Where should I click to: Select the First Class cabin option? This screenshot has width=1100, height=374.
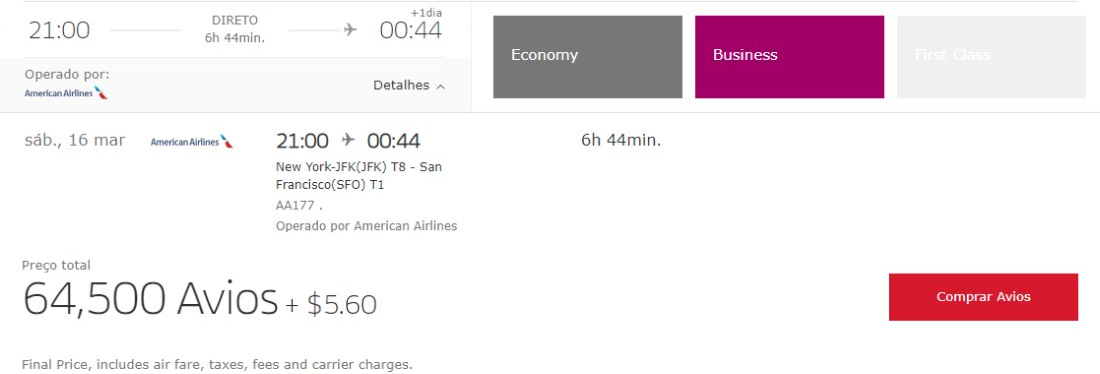pyautogui.click(x=991, y=57)
